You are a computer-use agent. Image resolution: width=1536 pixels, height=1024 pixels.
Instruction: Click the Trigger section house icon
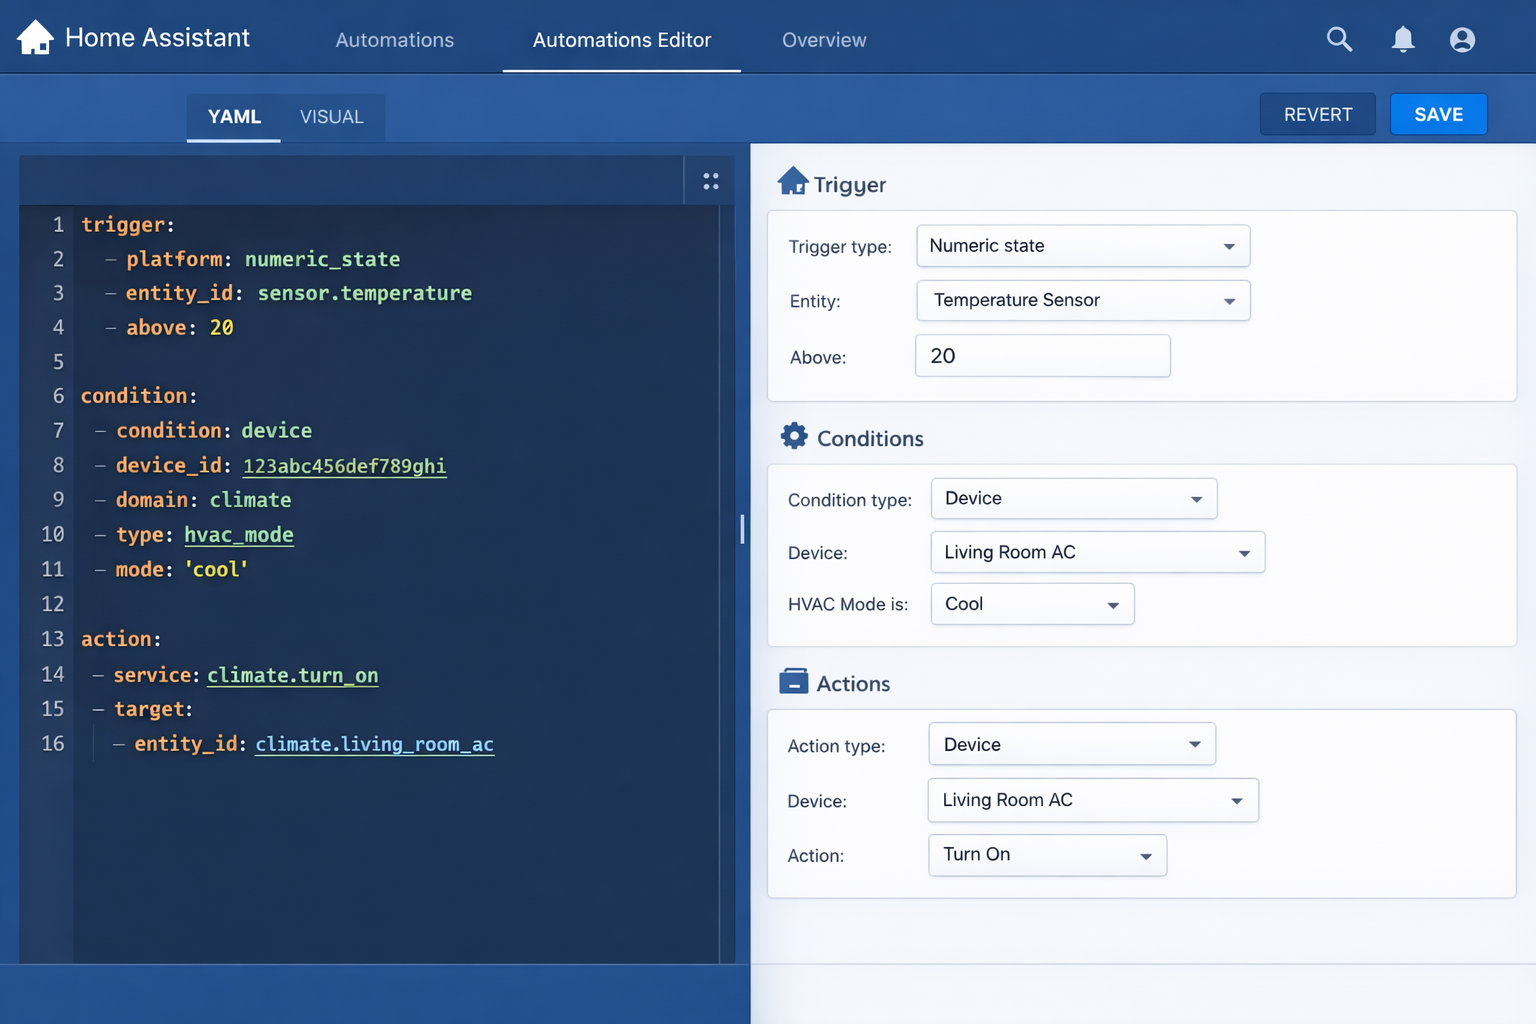[793, 181]
